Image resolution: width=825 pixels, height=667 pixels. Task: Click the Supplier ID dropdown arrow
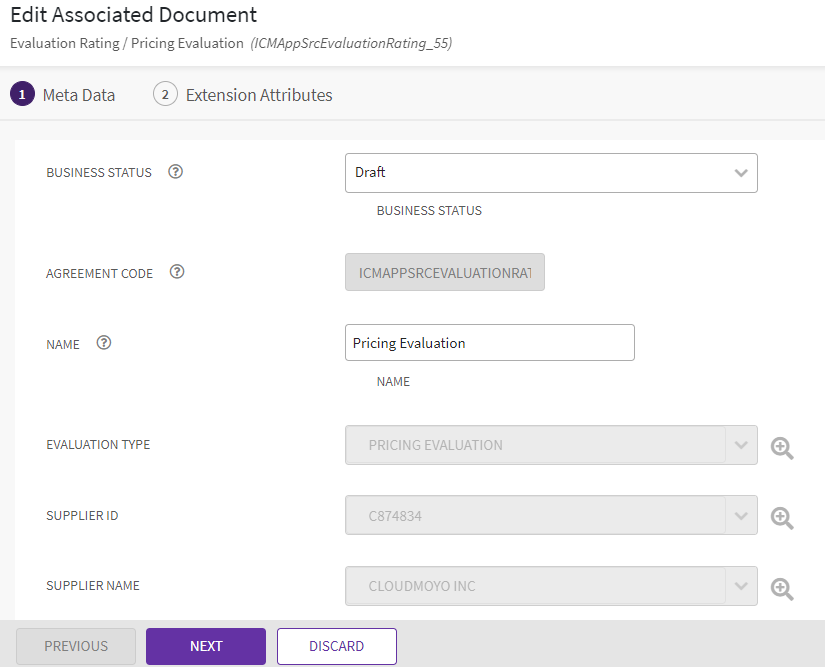[741, 516]
